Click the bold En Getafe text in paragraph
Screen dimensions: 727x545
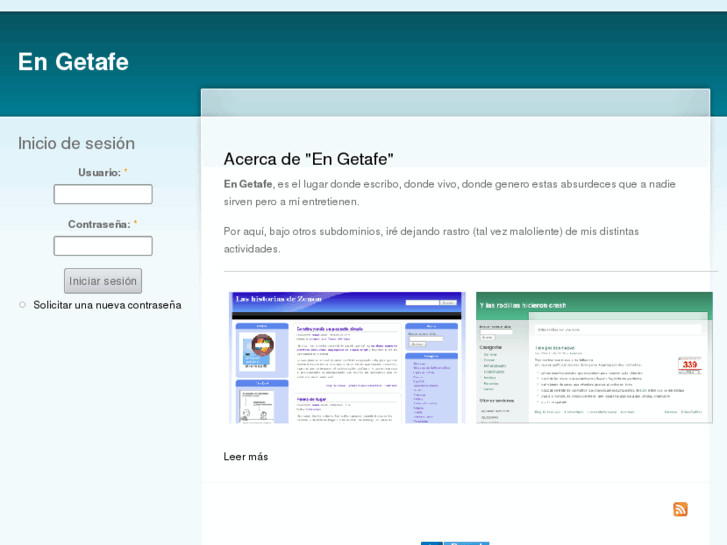tap(248, 184)
